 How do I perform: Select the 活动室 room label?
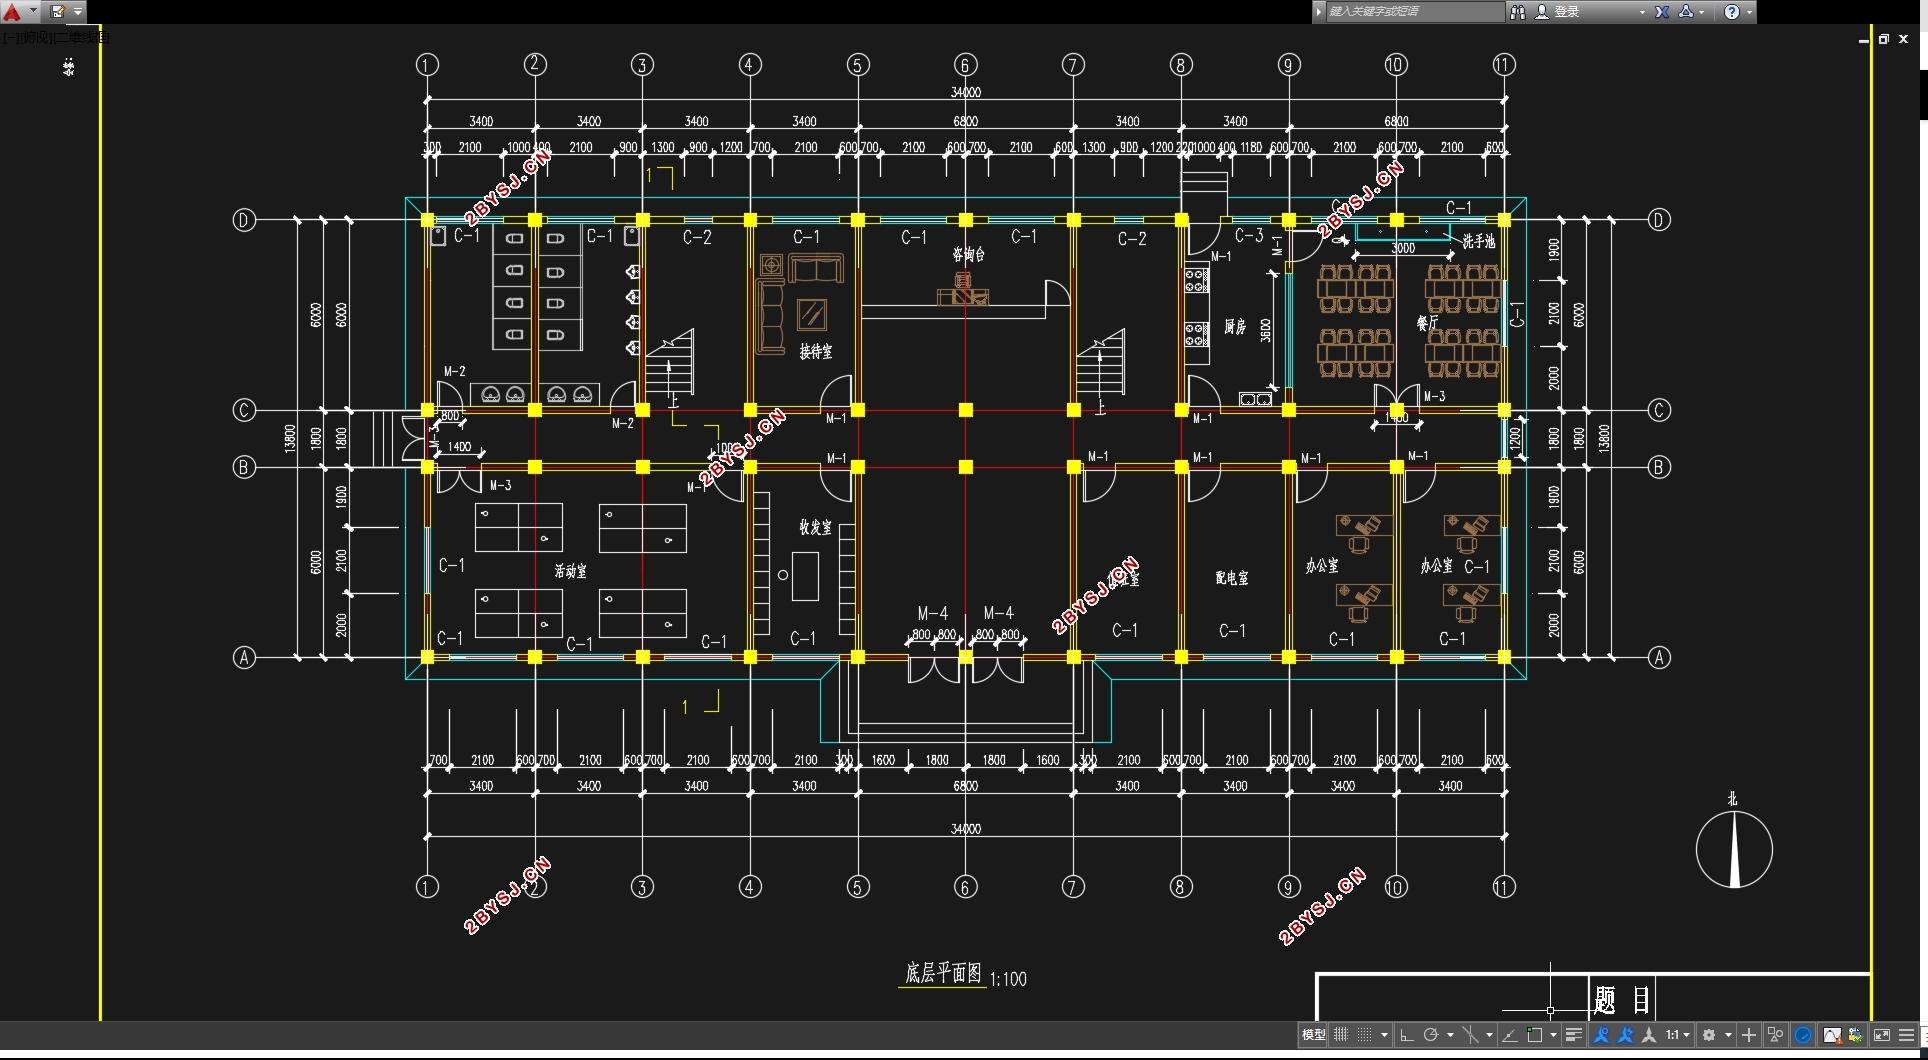(x=570, y=571)
